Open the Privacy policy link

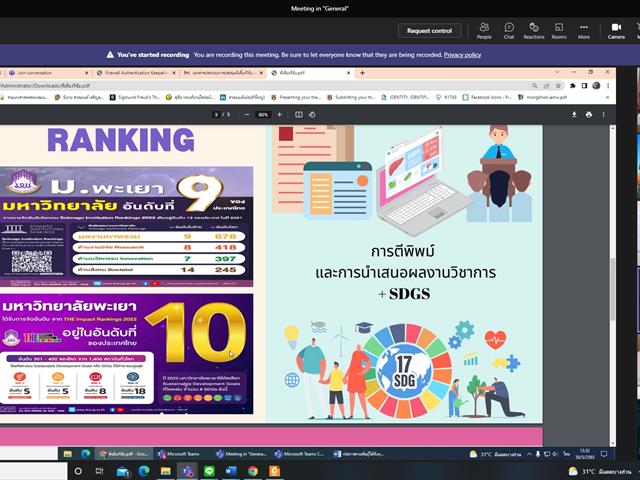462,55
